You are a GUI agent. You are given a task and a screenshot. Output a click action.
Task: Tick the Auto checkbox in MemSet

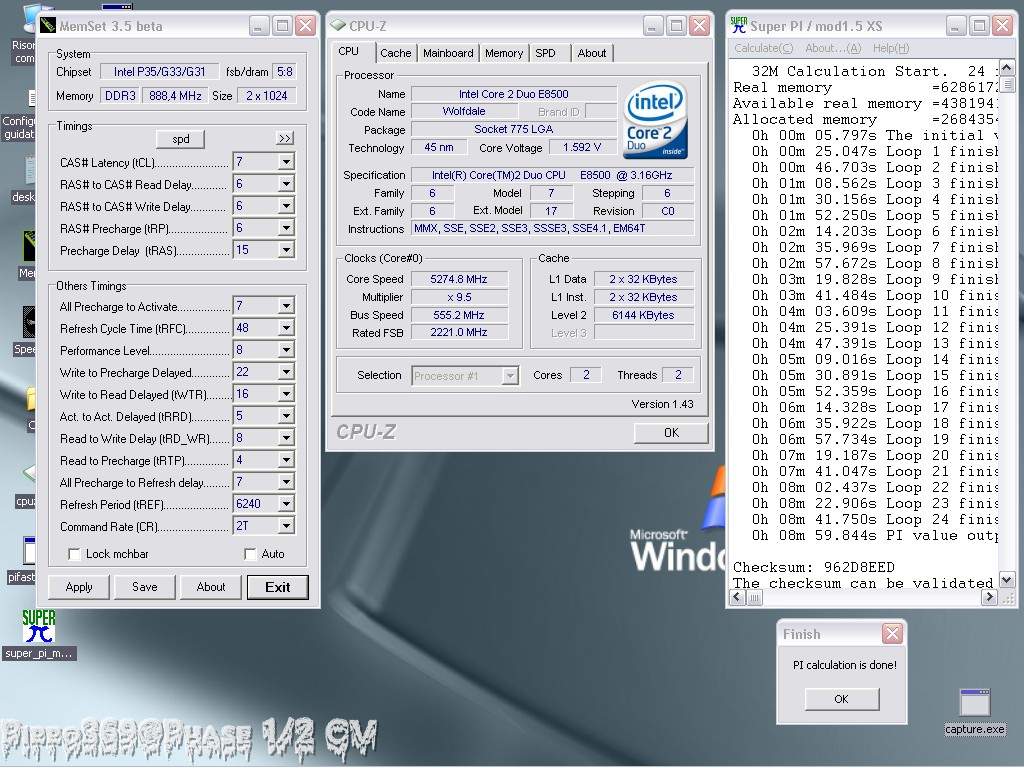[x=250, y=554]
